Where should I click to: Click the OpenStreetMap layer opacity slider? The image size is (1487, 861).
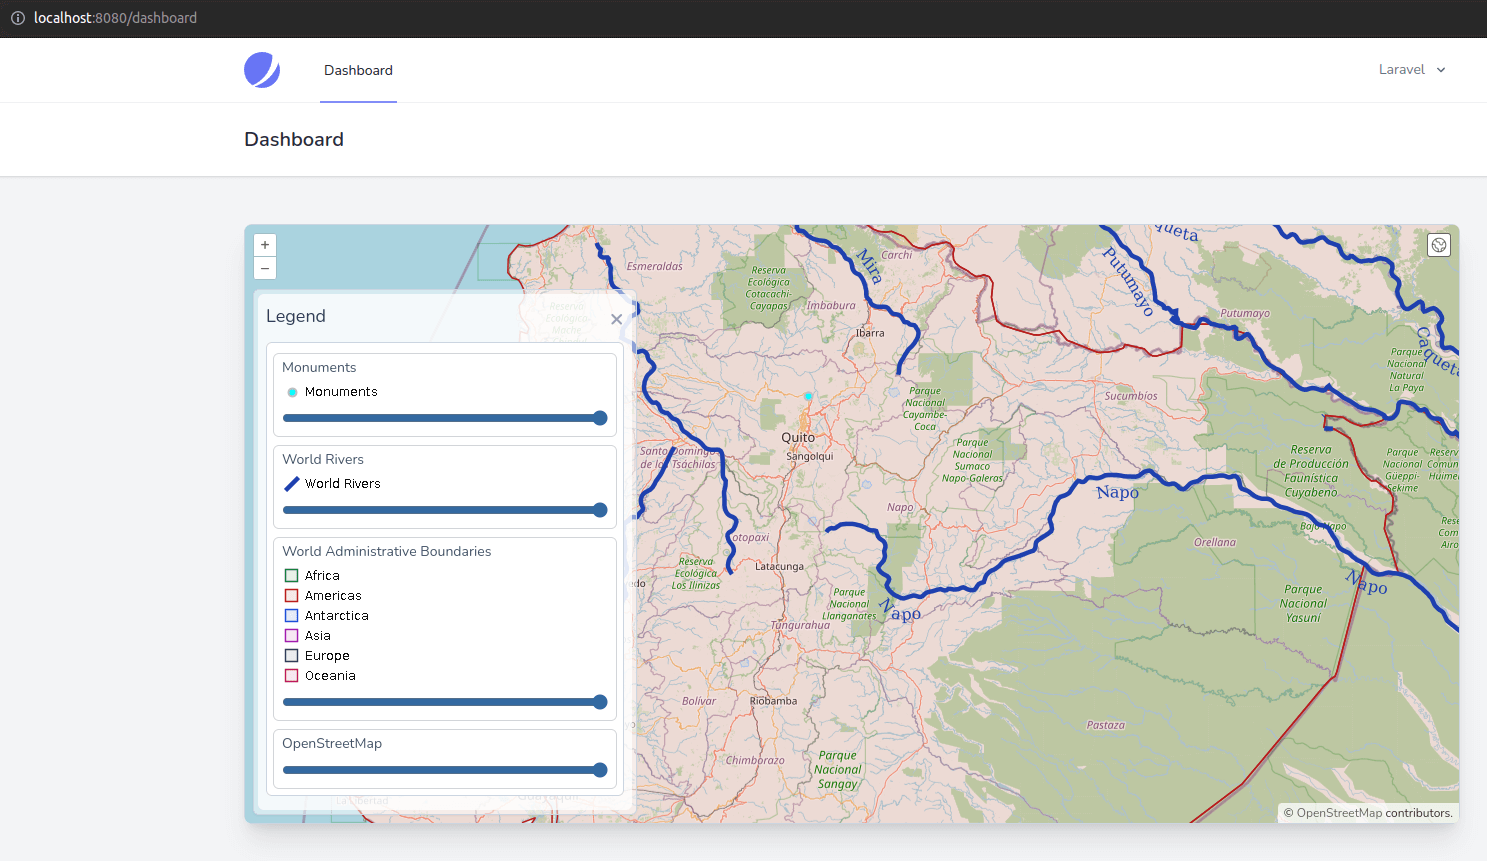point(444,770)
